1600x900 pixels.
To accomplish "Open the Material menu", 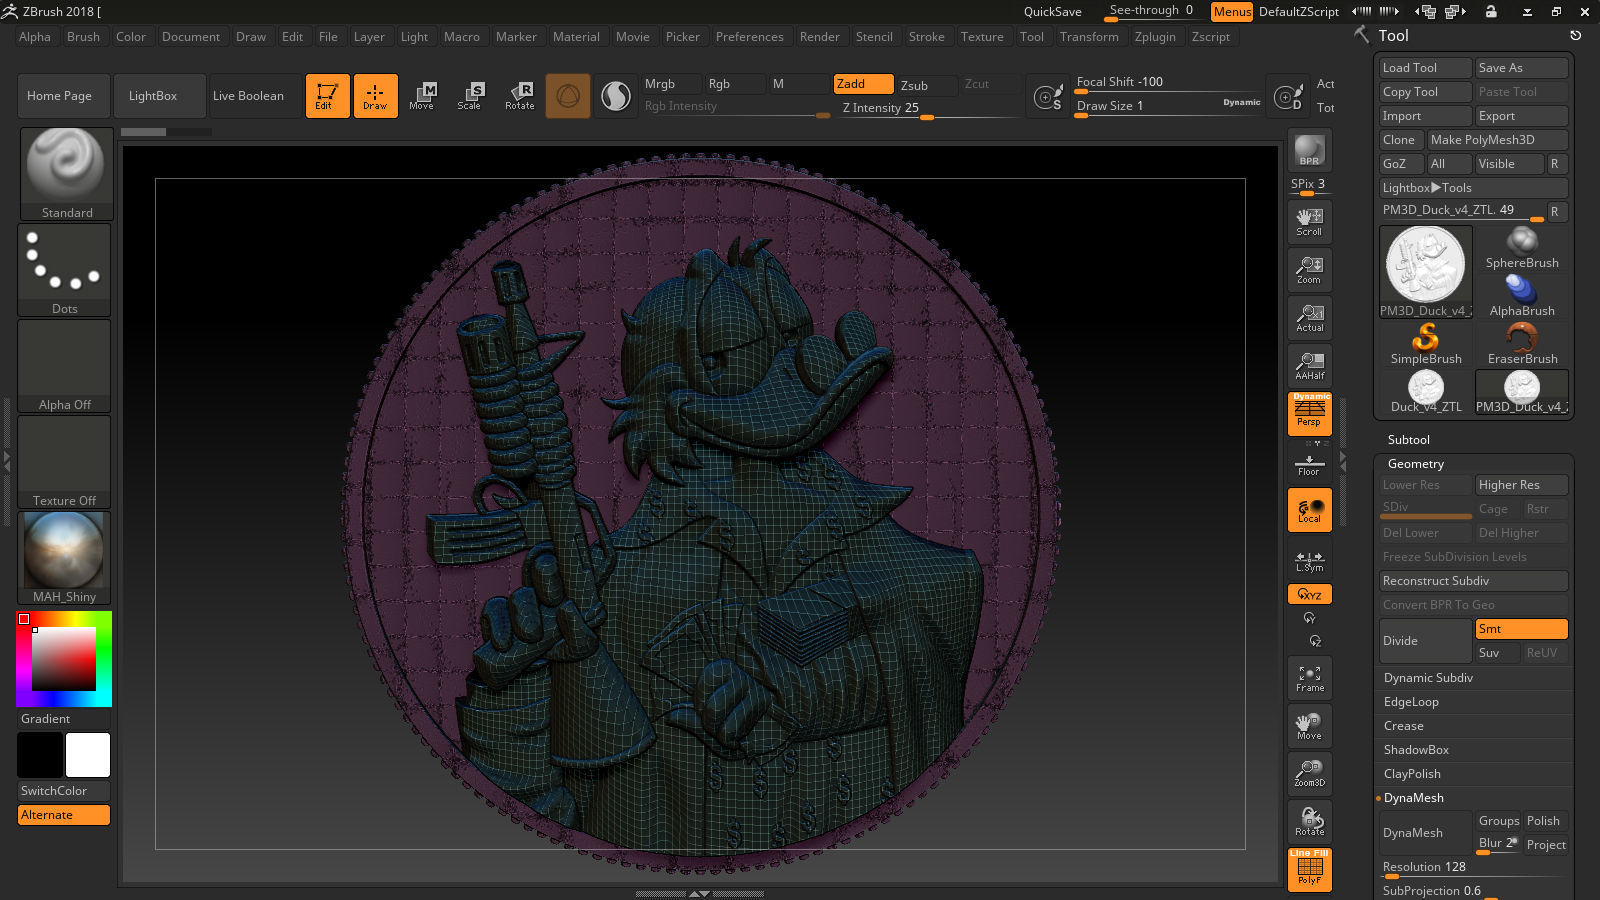I will [x=577, y=37].
